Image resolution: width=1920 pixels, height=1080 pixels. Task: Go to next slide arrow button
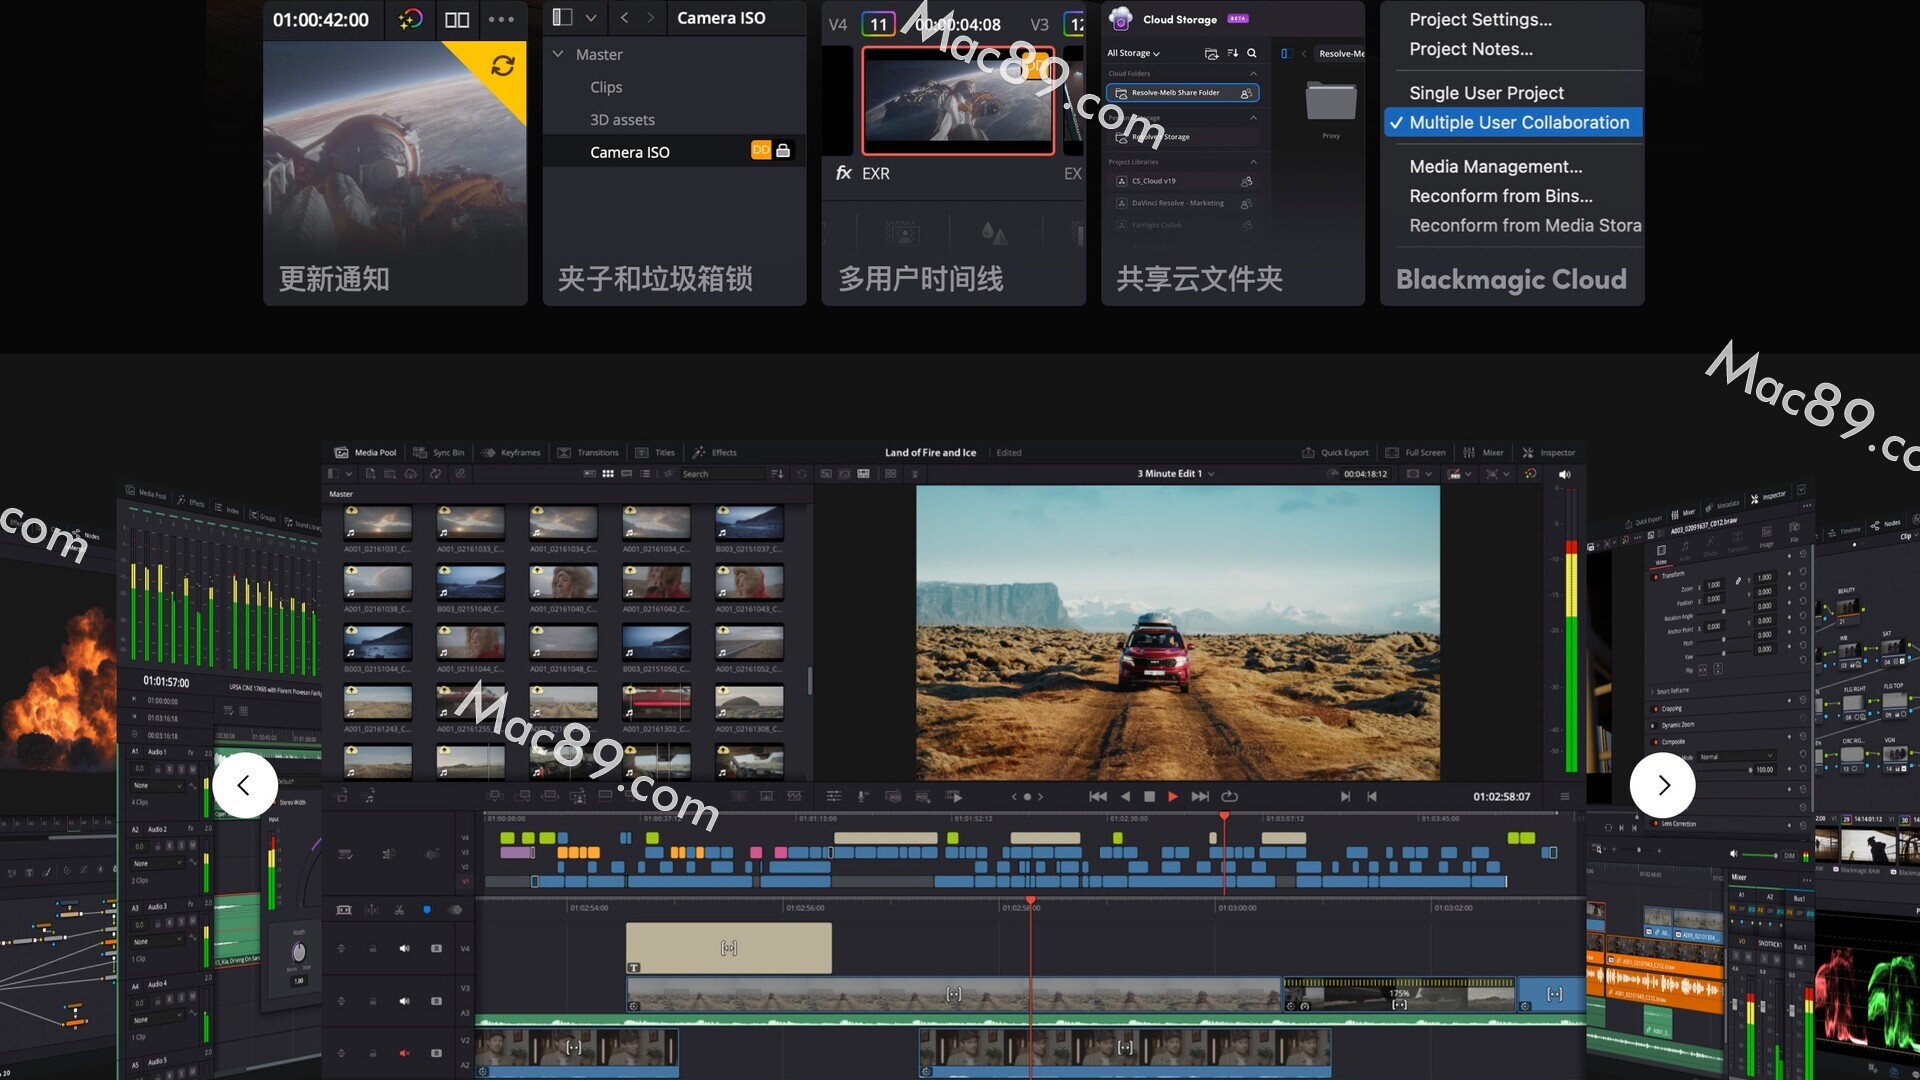coord(1662,785)
